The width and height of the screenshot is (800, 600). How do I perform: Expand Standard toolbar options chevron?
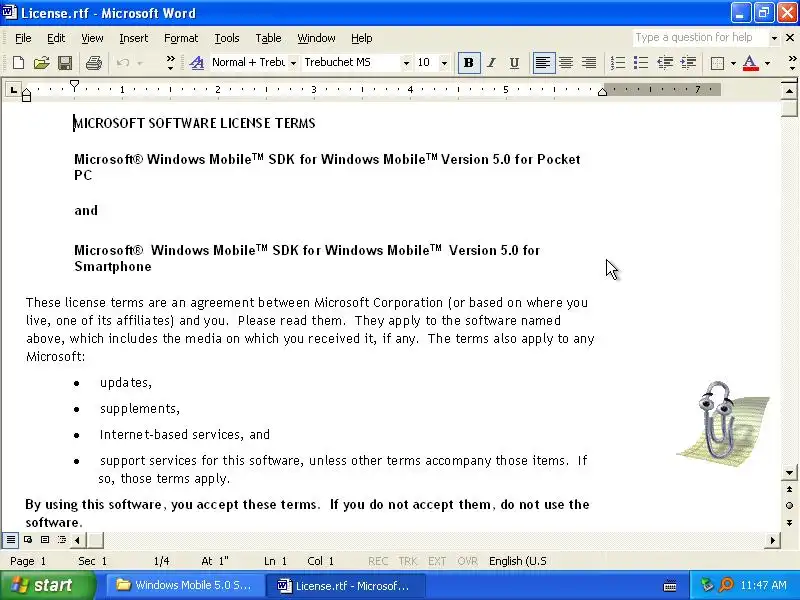(x=170, y=63)
